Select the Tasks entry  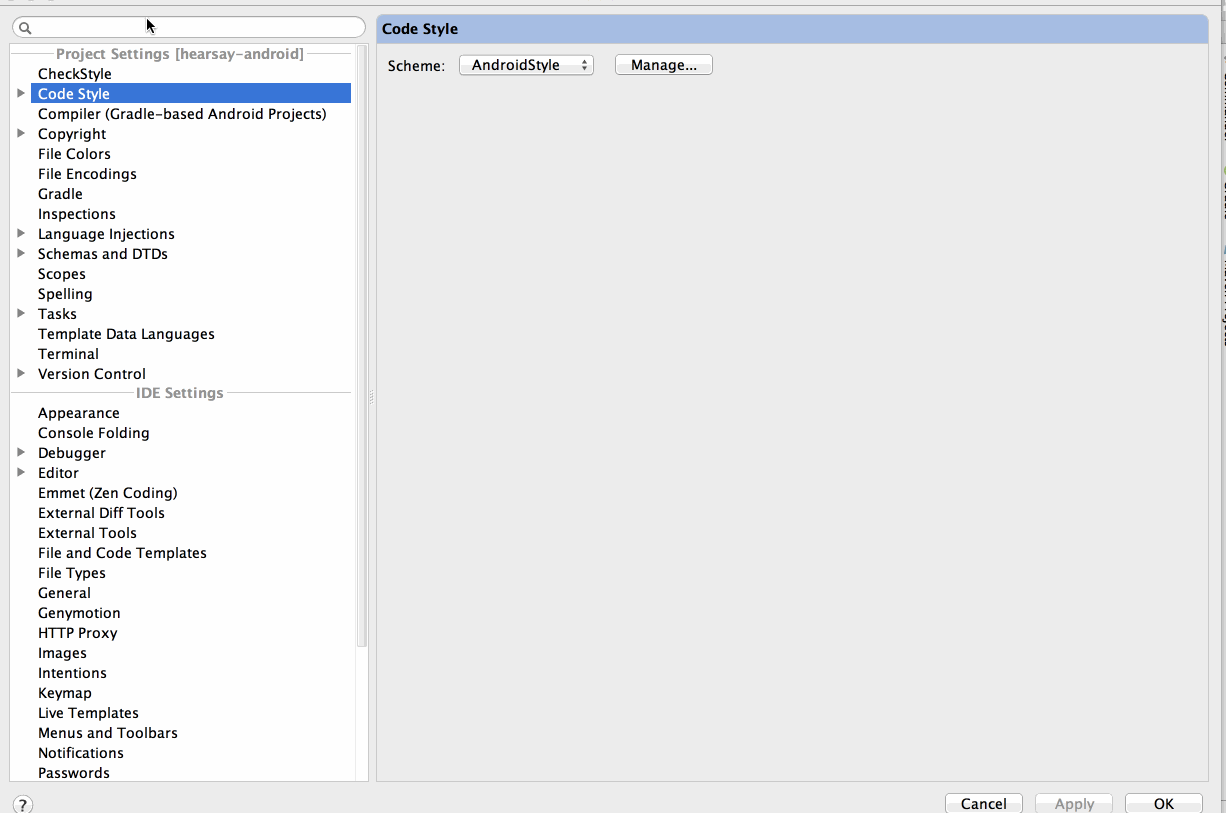coord(57,314)
